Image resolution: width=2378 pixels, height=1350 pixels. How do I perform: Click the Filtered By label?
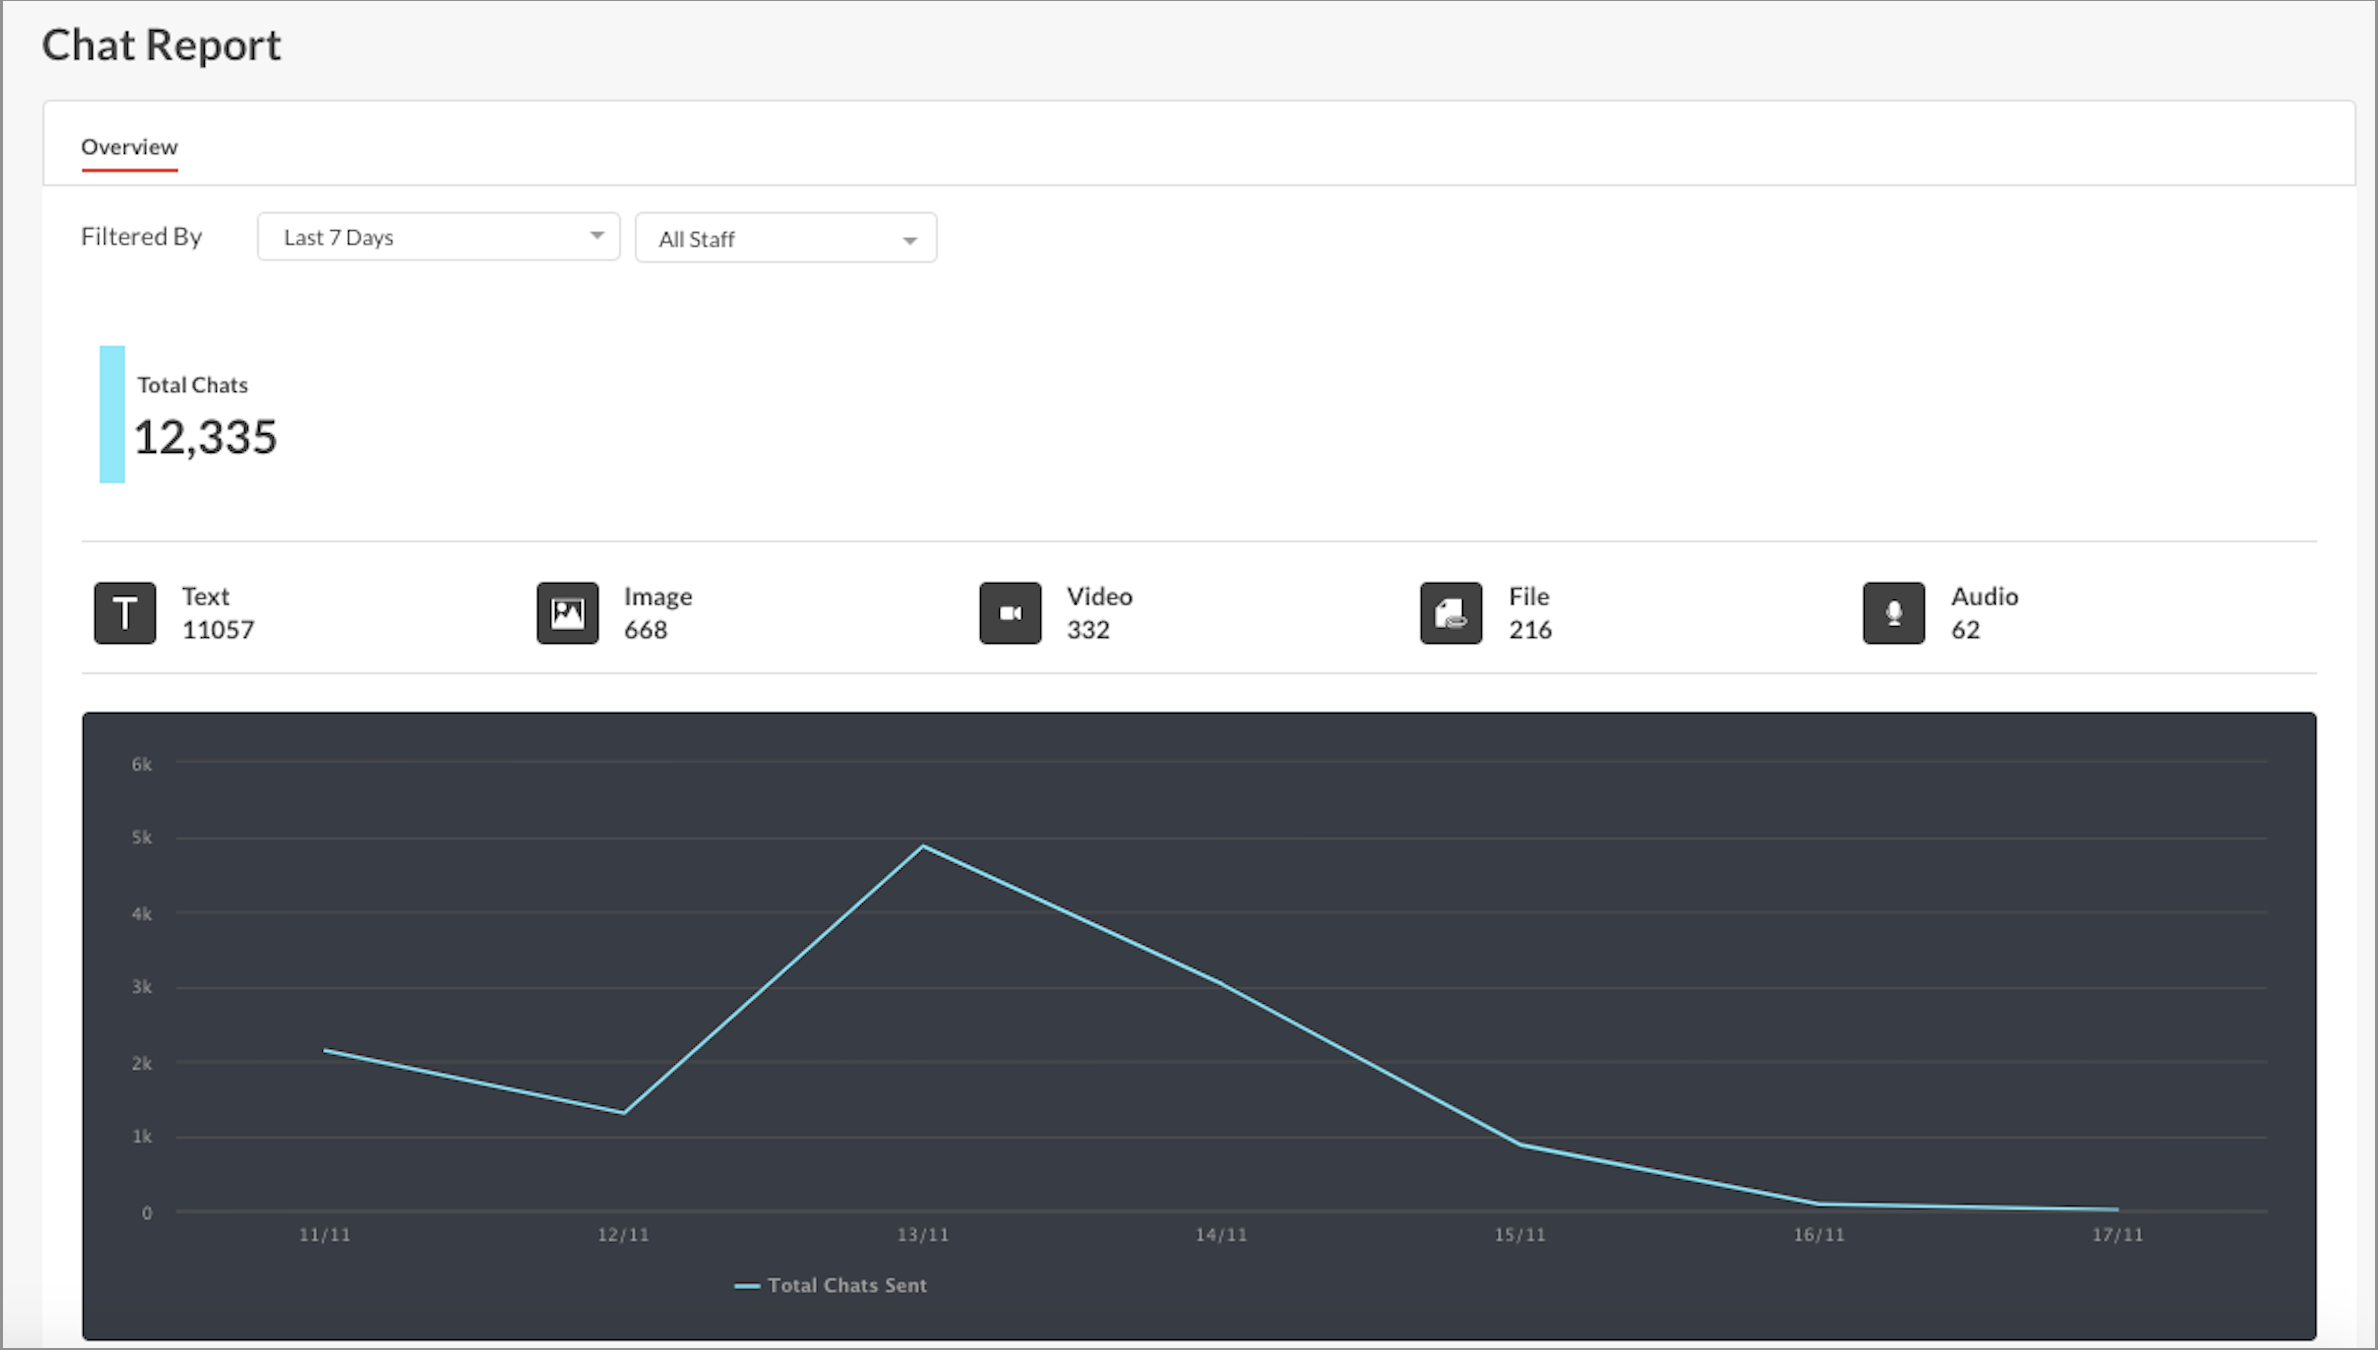click(142, 237)
